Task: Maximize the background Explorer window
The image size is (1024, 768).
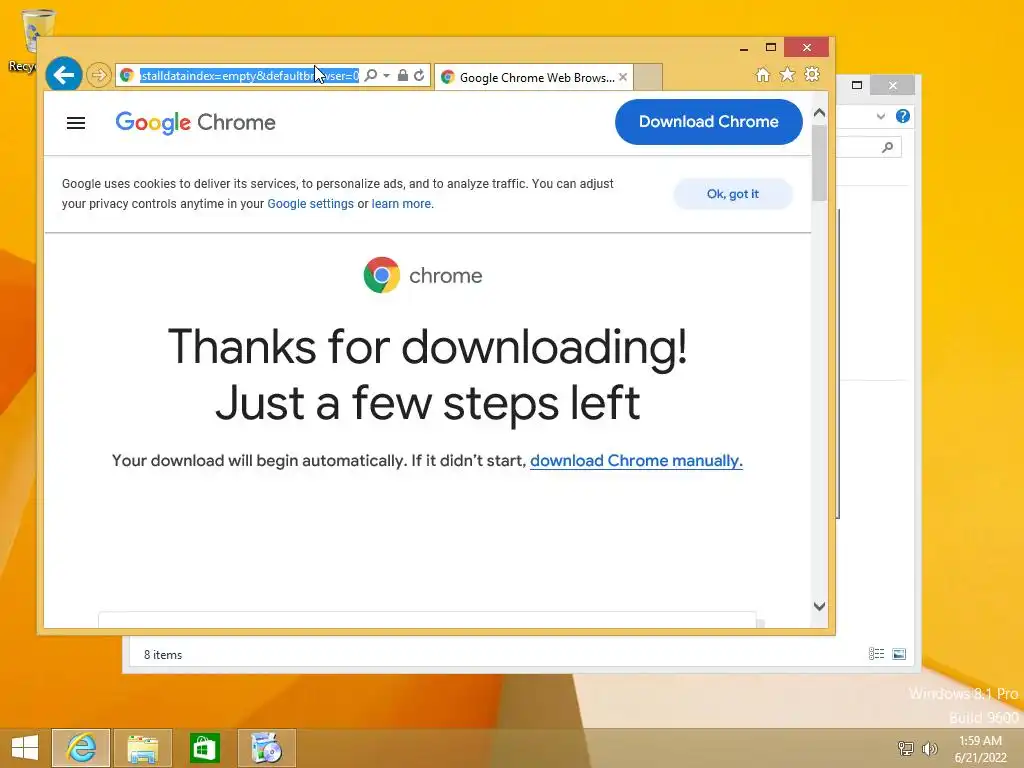Action: [x=857, y=85]
